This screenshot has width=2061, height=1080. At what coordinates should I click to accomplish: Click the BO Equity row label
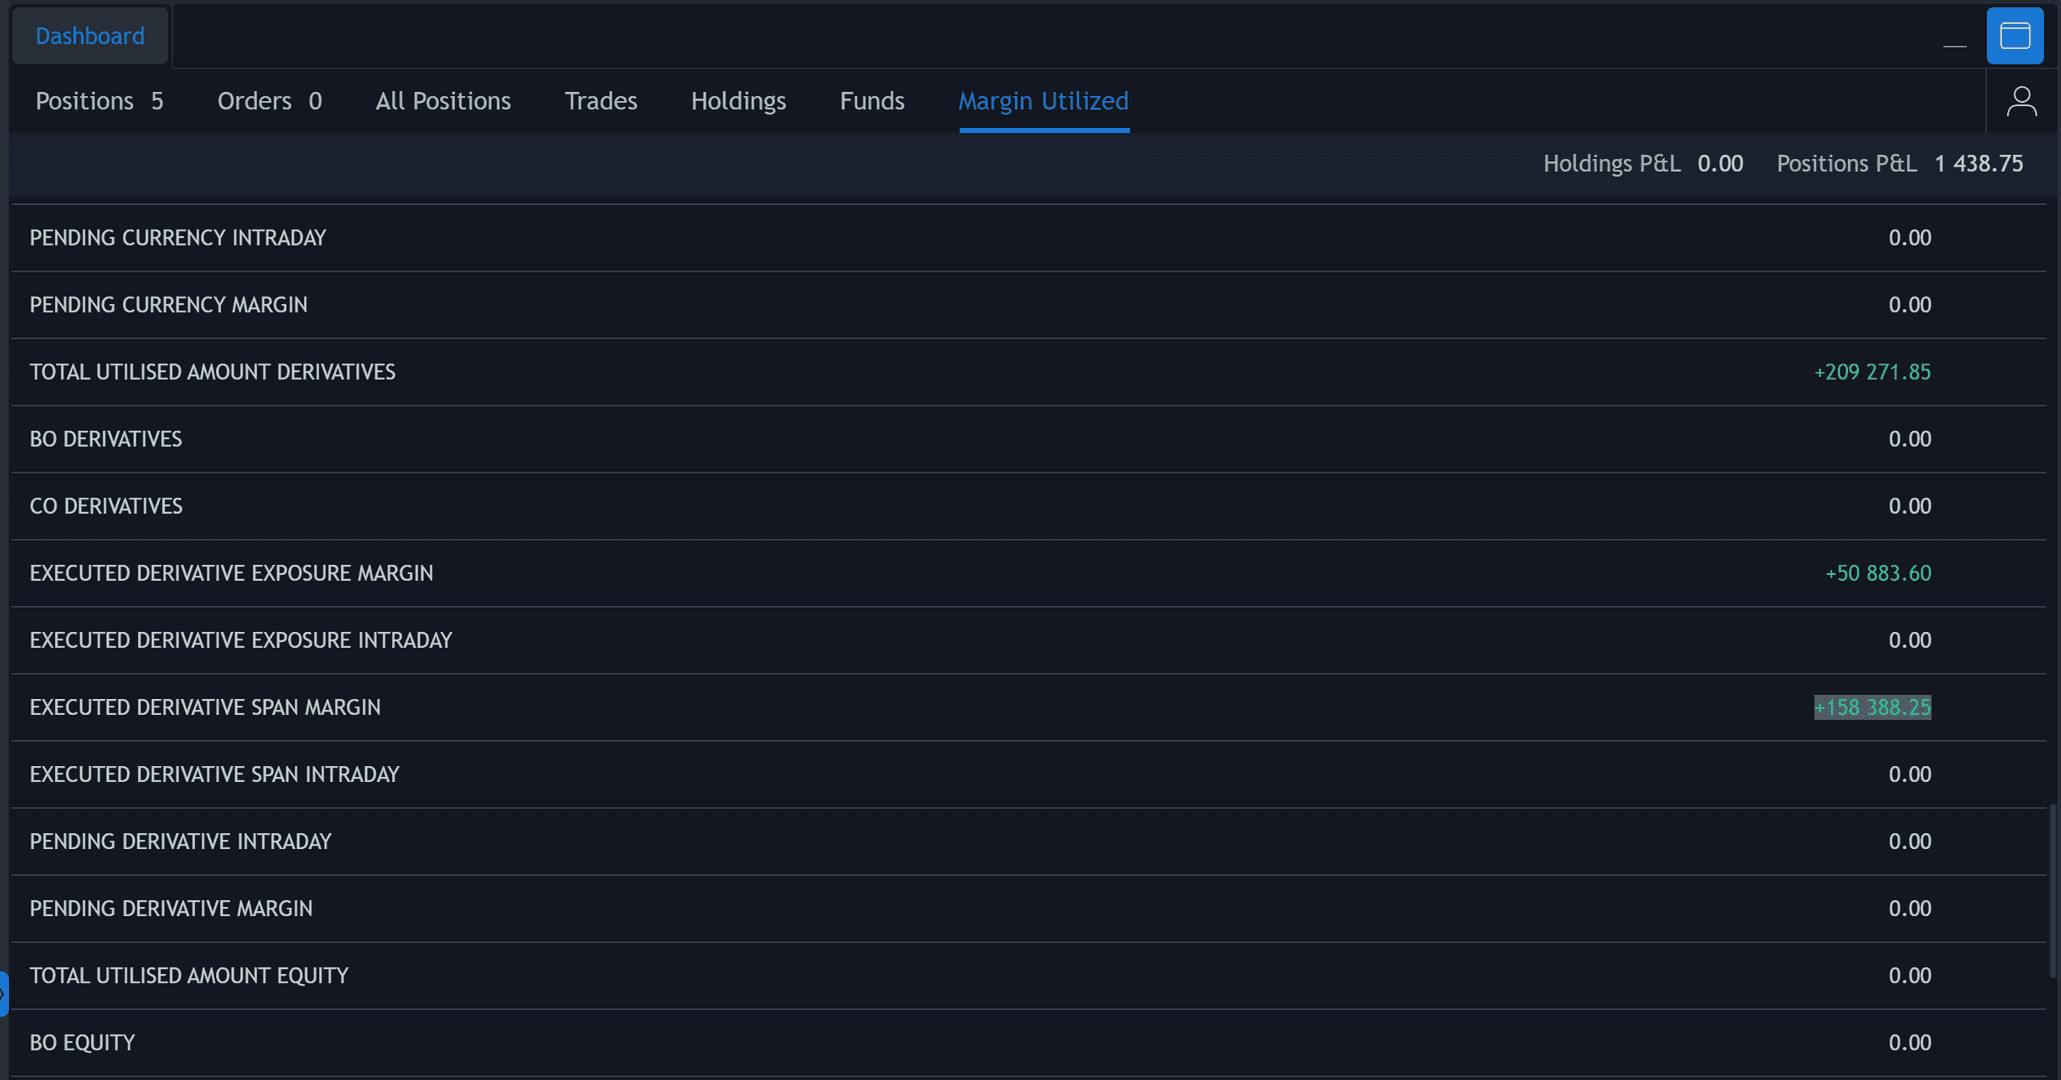[x=82, y=1043]
